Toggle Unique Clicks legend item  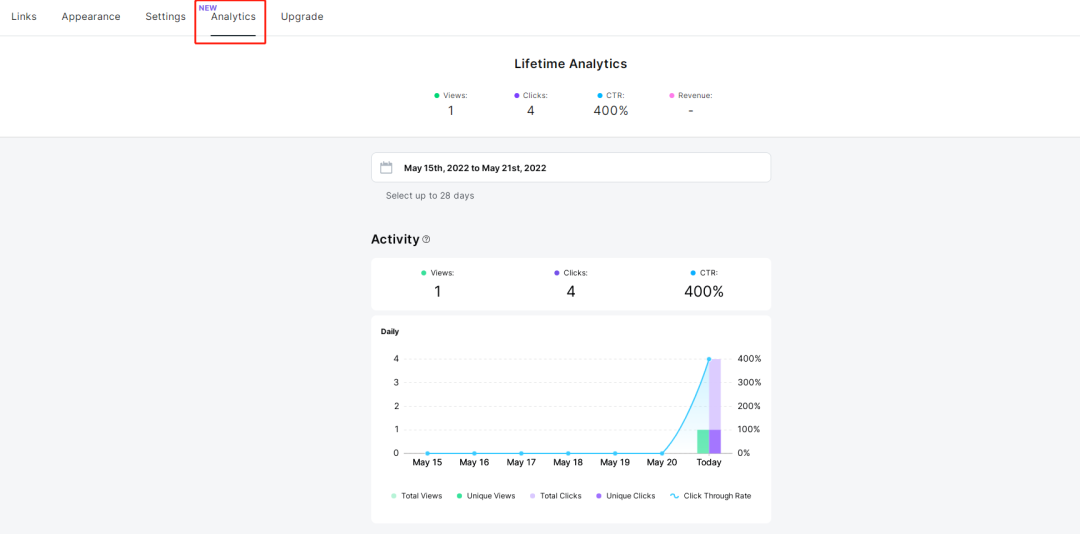pyautogui.click(x=625, y=496)
